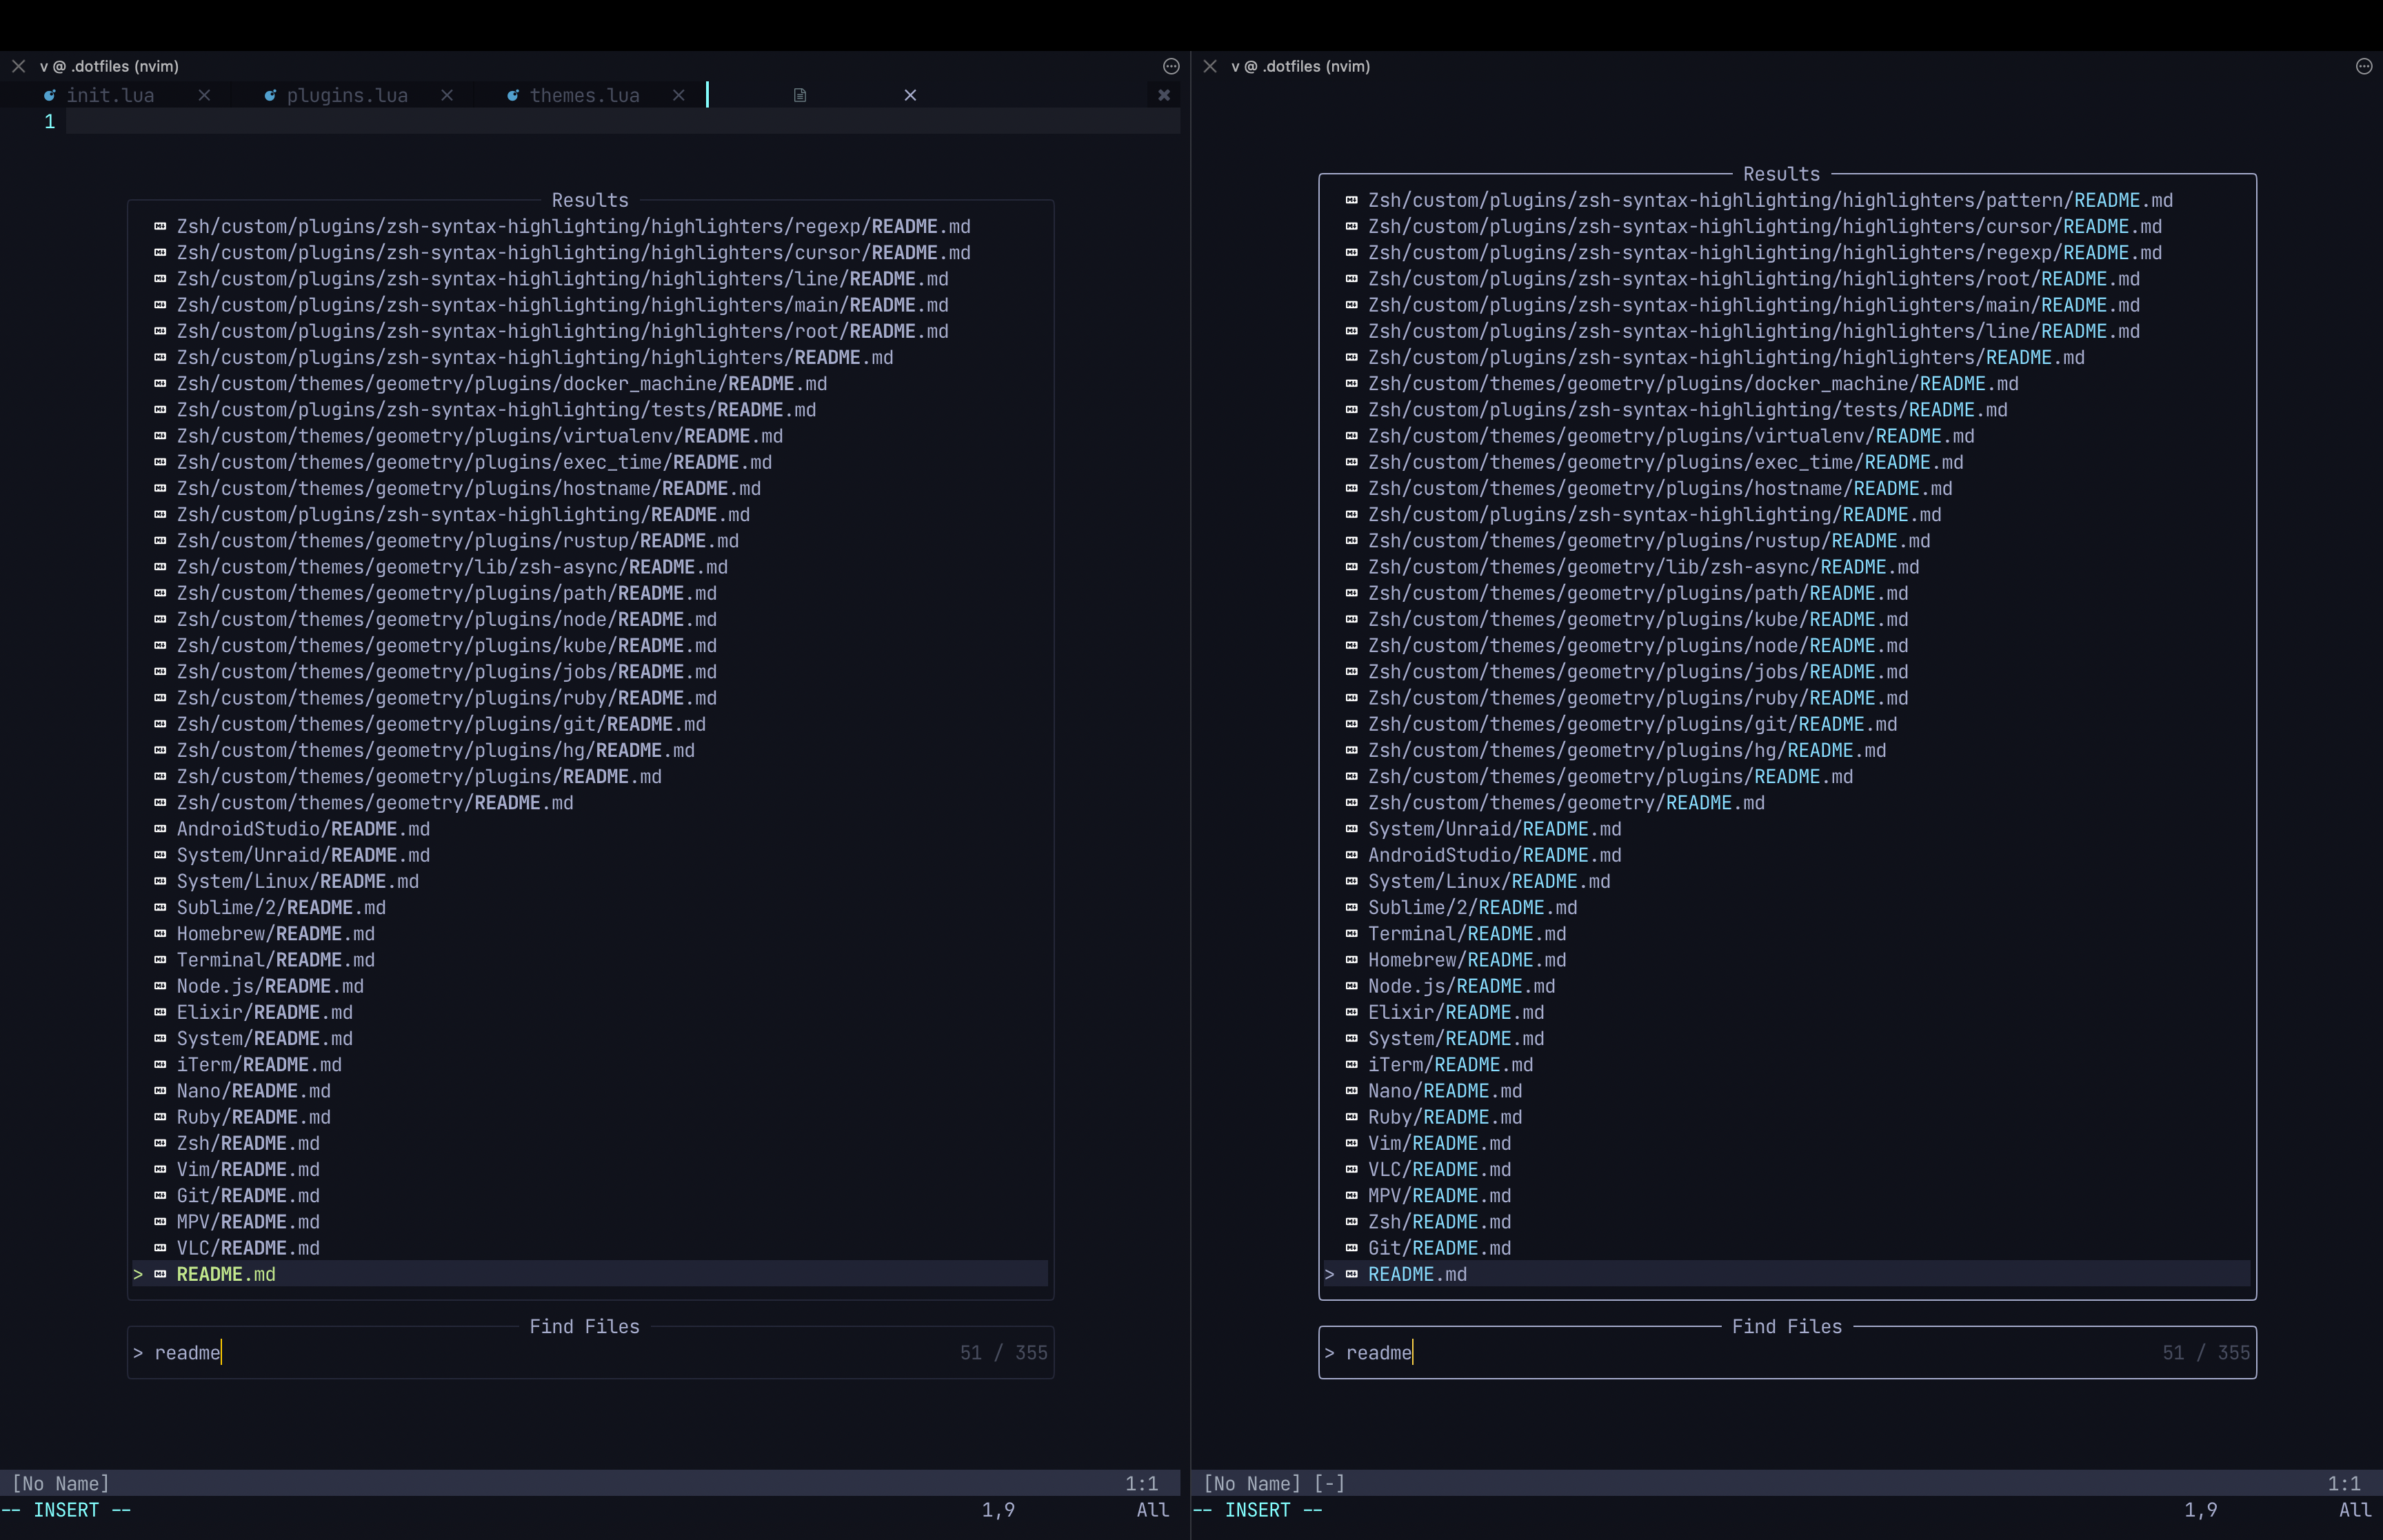Select highlighters/pattern/README.md in right pane
The image size is (2383, 1540).
pyautogui.click(x=1770, y=200)
